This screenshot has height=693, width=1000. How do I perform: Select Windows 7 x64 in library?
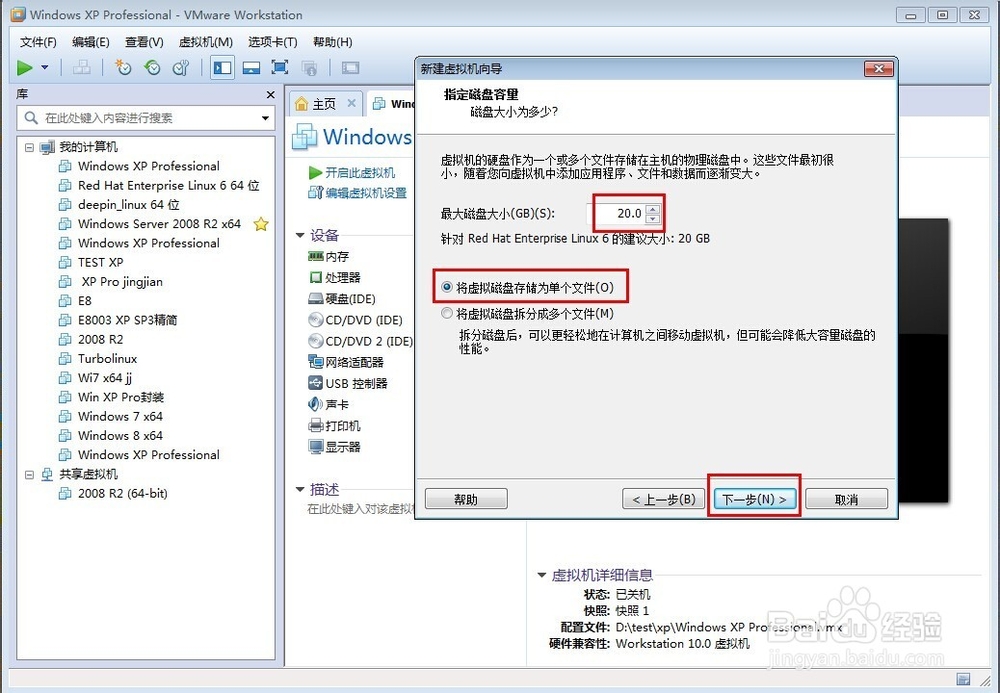[120, 416]
